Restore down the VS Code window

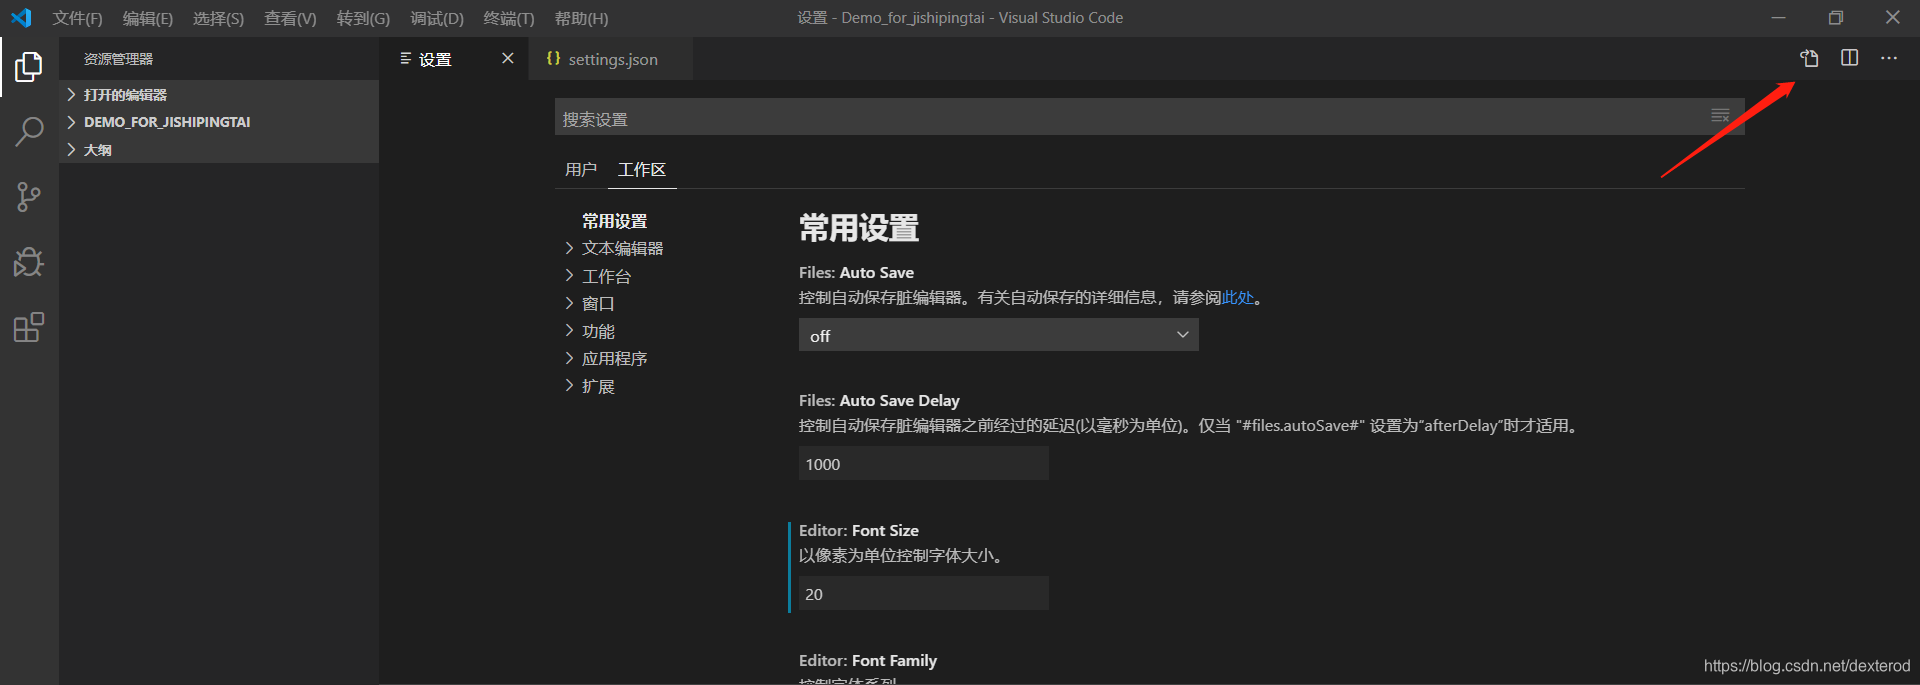[x=1836, y=18]
